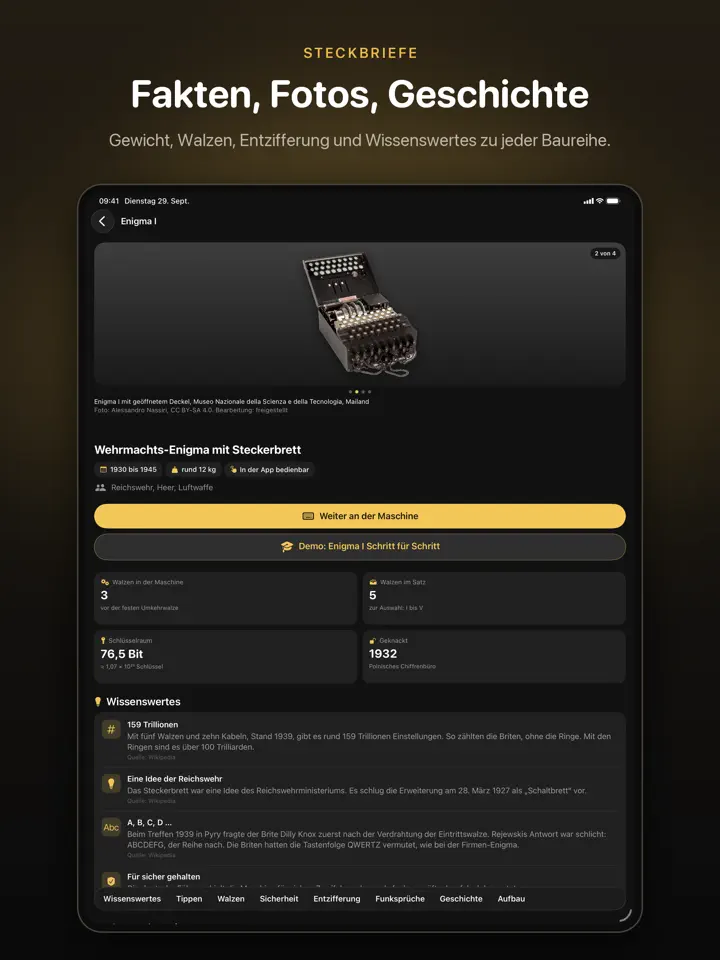Click the icon next to 'Walzen im Satz'

click(373, 582)
